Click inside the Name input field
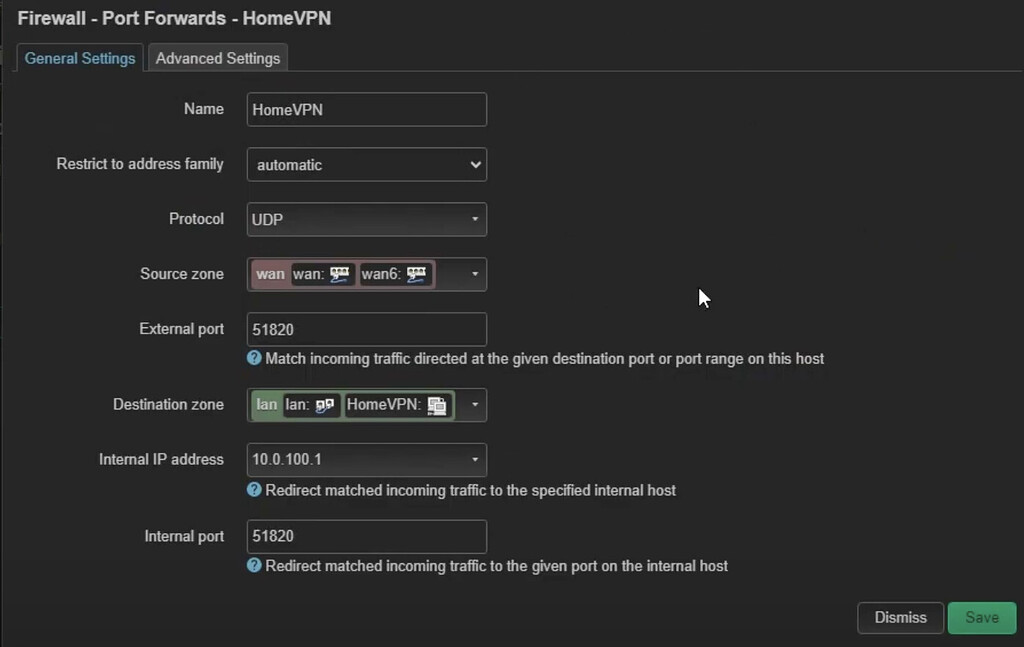 [x=366, y=109]
